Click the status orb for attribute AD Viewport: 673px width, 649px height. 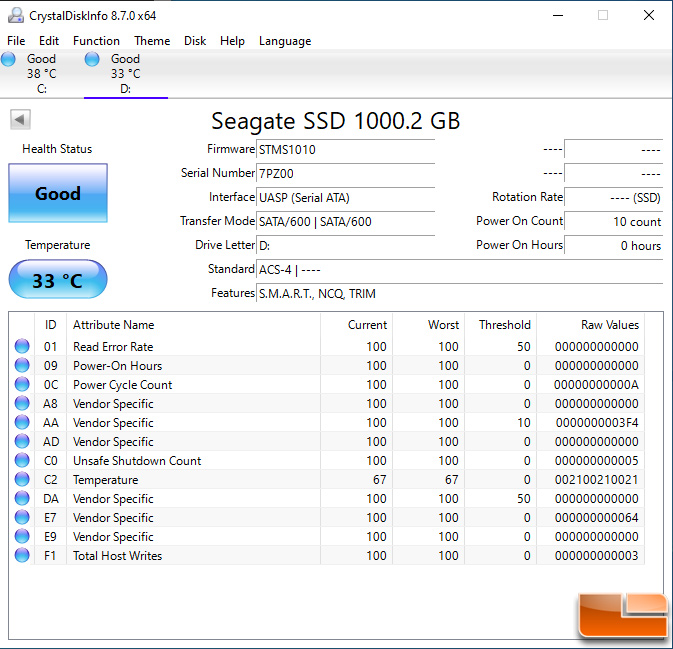pyautogui.click(x=22, y=441)
